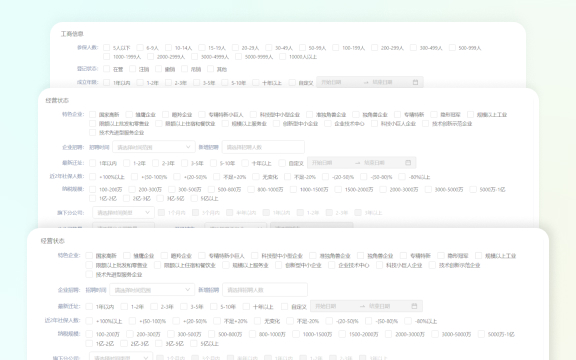Select the 其他 registration status checkbox

point(210,69)
